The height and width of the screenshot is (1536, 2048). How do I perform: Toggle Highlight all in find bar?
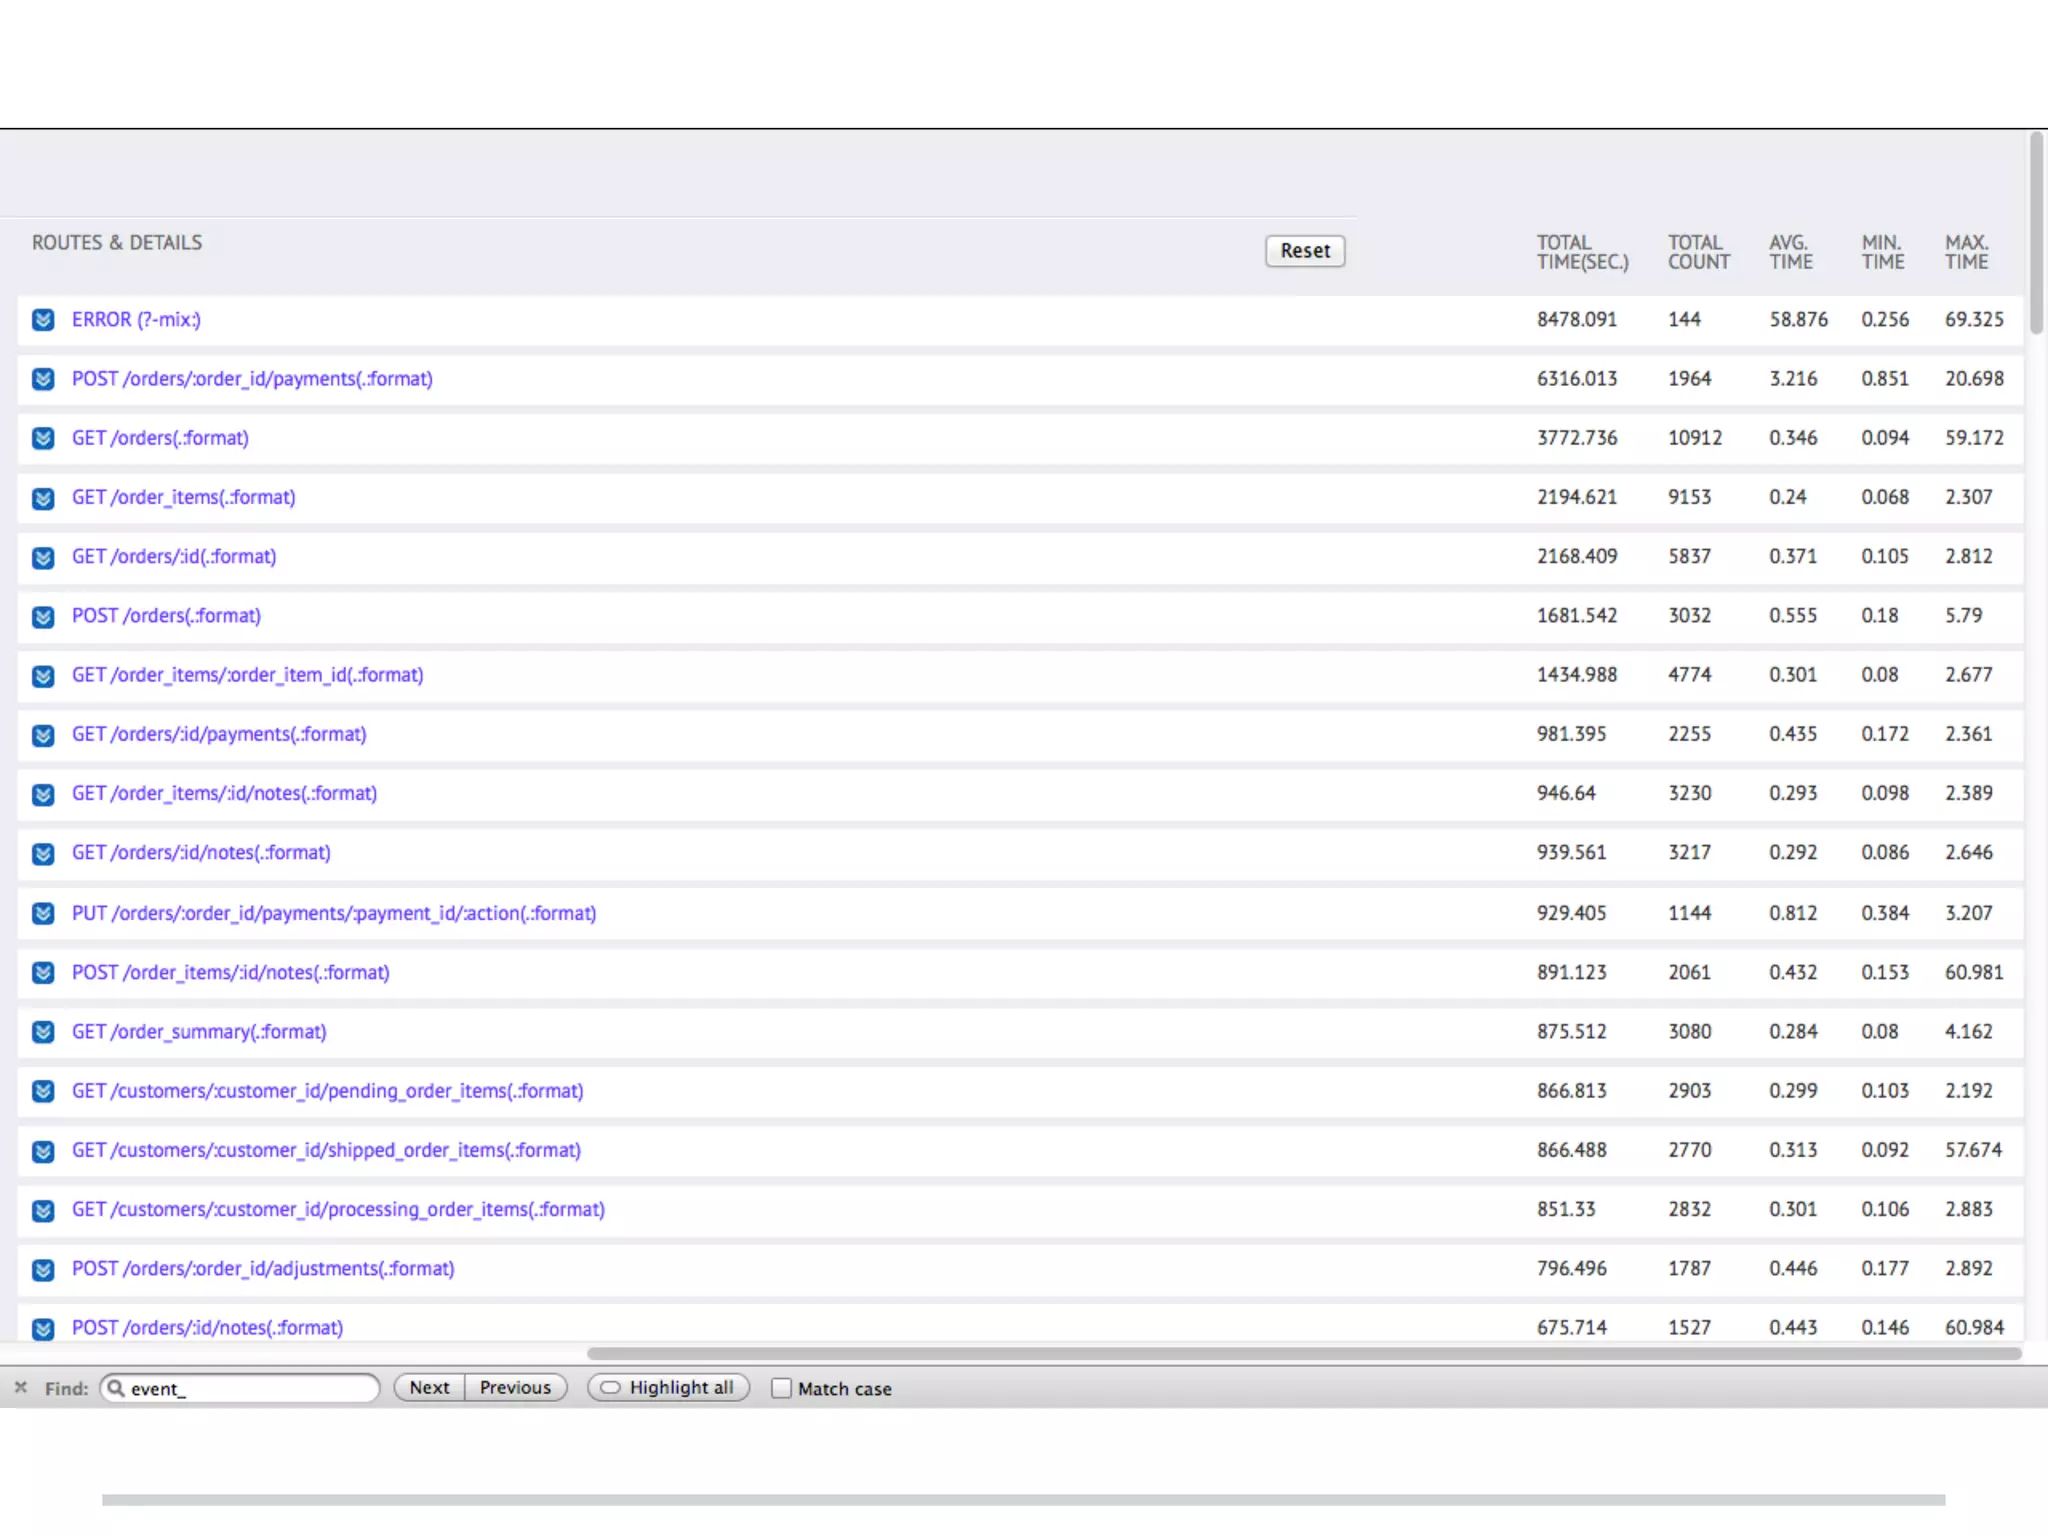coord(668,1388)
